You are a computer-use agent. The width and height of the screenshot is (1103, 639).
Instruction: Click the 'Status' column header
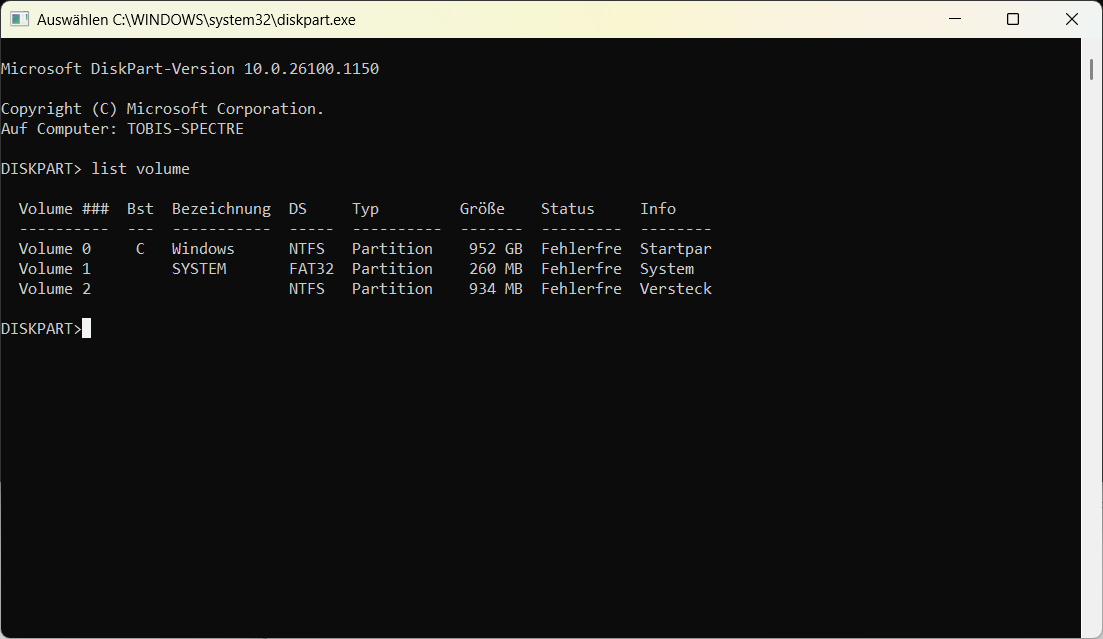[x=567, y=209]
